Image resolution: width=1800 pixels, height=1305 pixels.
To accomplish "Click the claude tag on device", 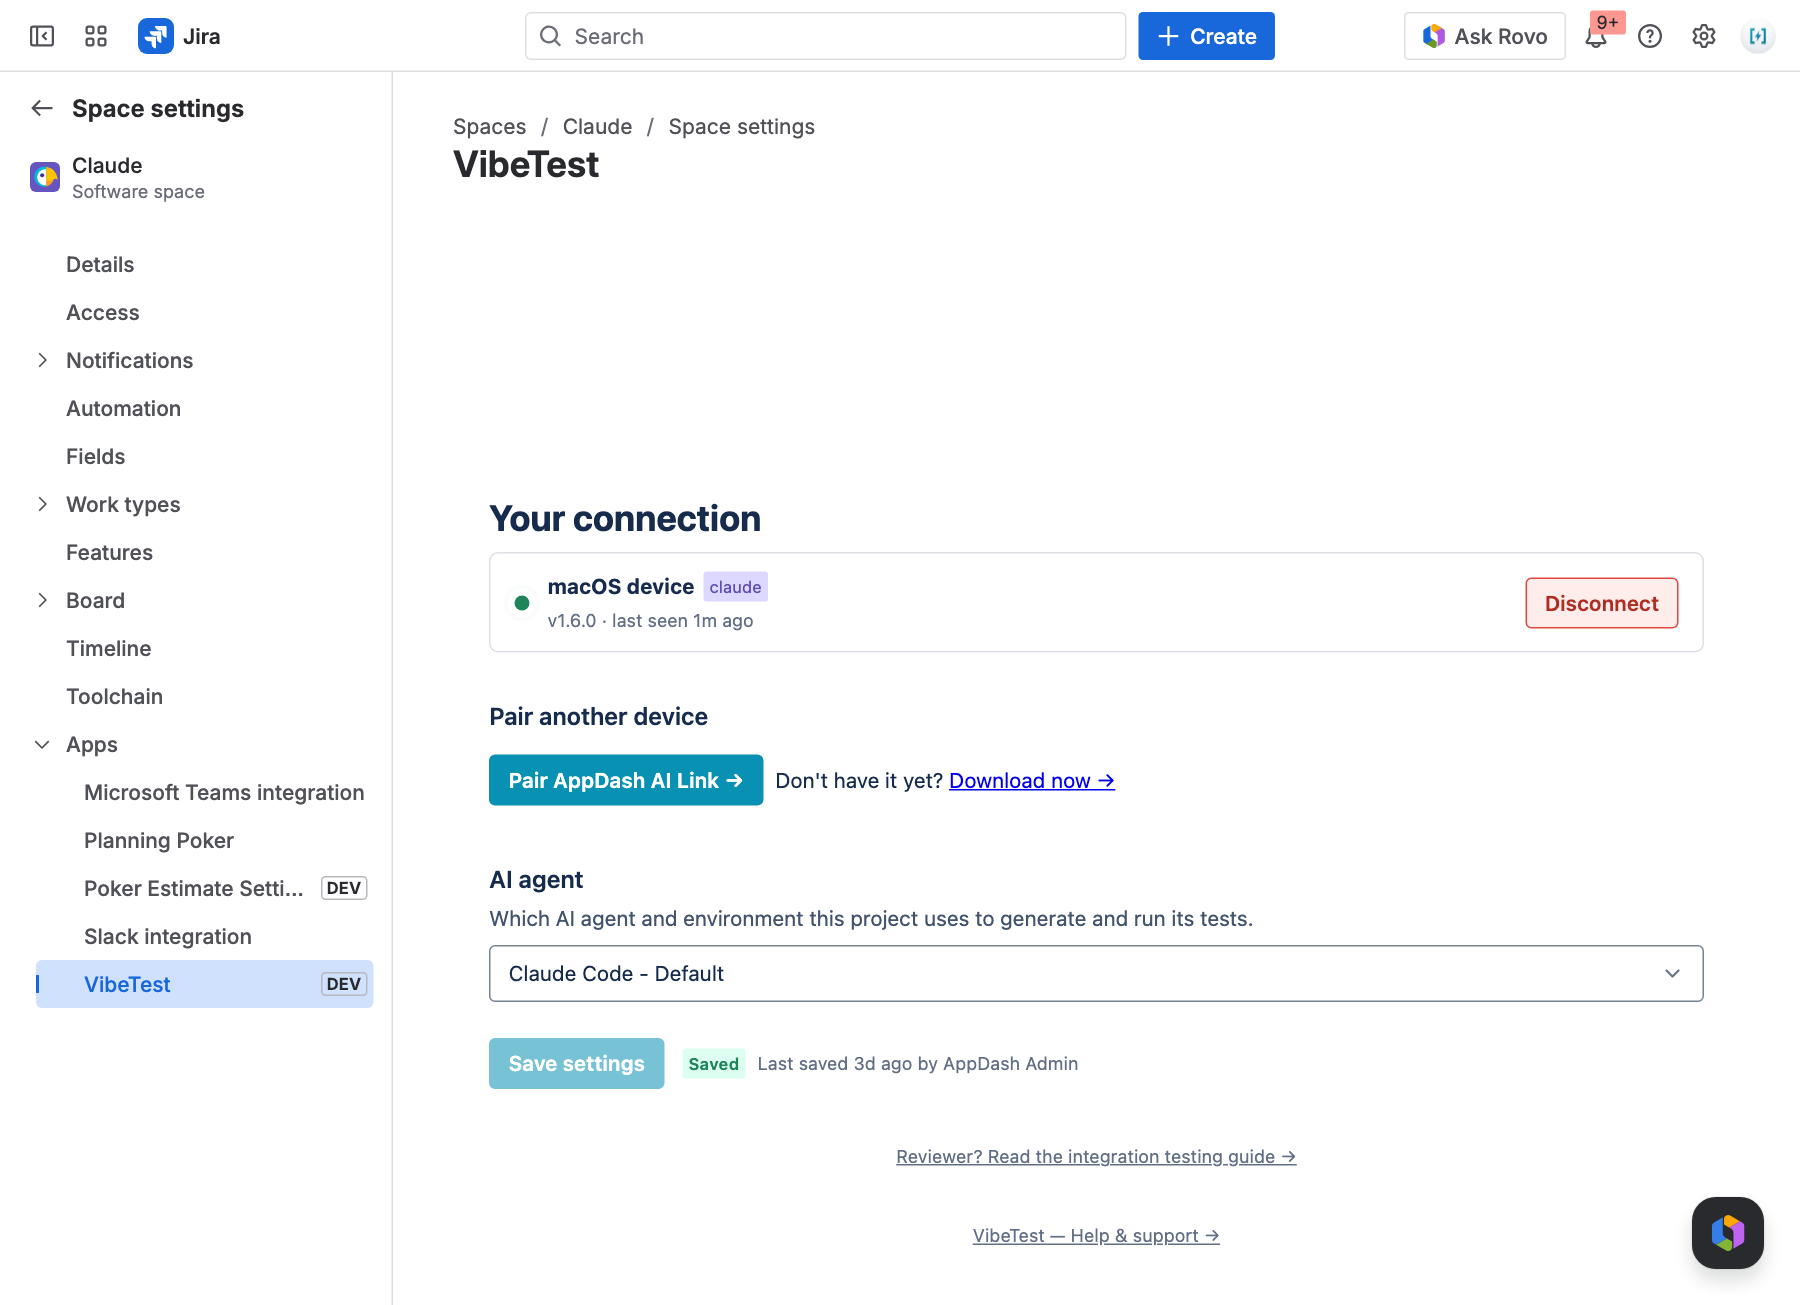I will pyautogui.click(x=735, y=587).
